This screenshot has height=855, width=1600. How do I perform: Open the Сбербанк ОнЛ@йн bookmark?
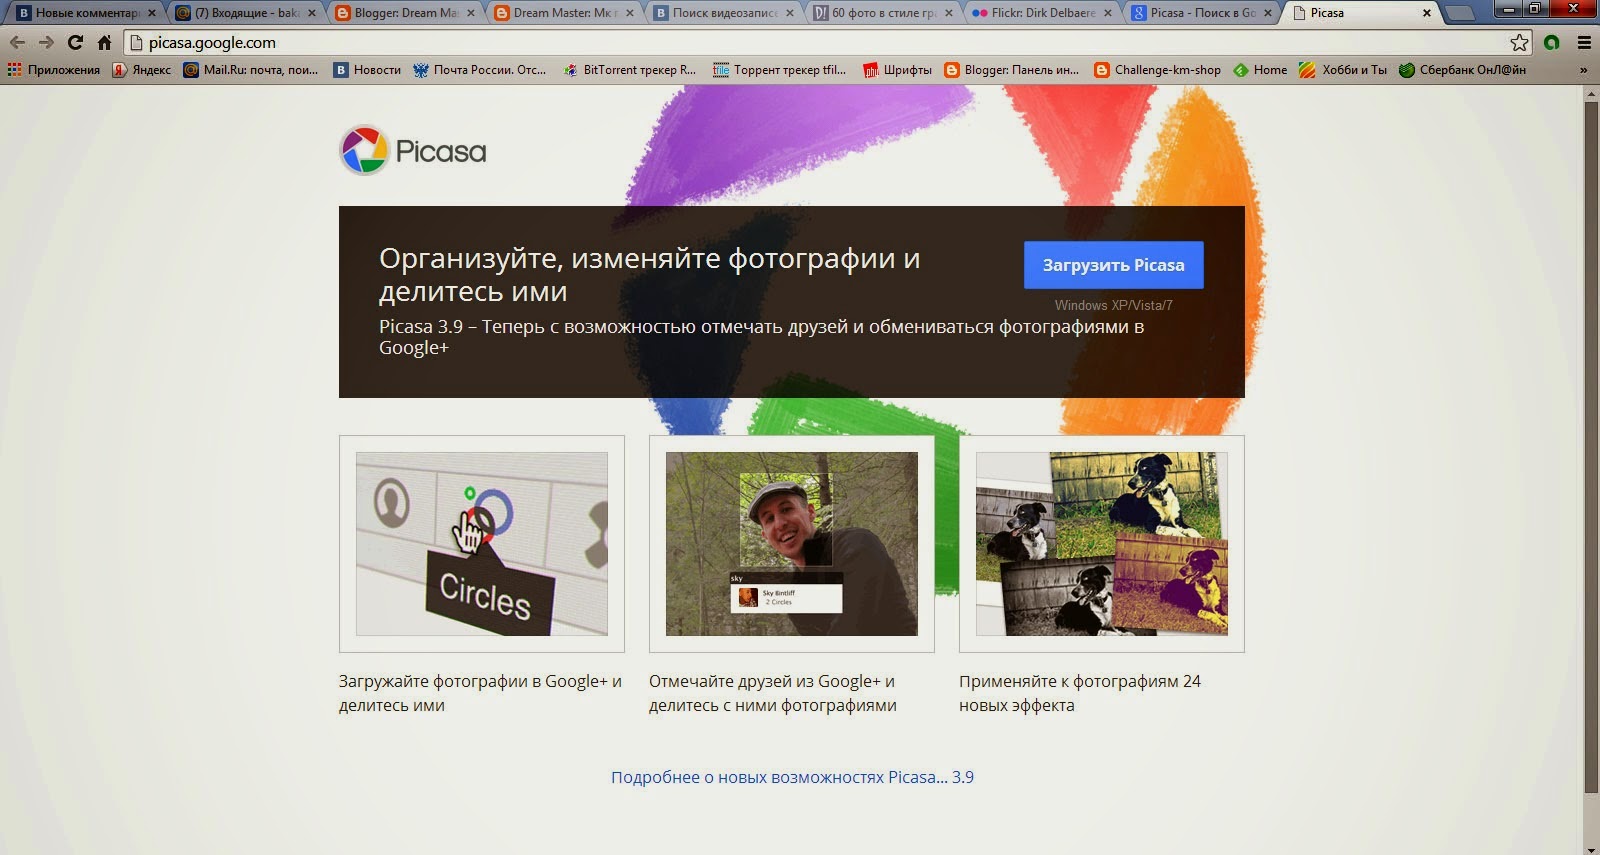(x=1462, y=70)
